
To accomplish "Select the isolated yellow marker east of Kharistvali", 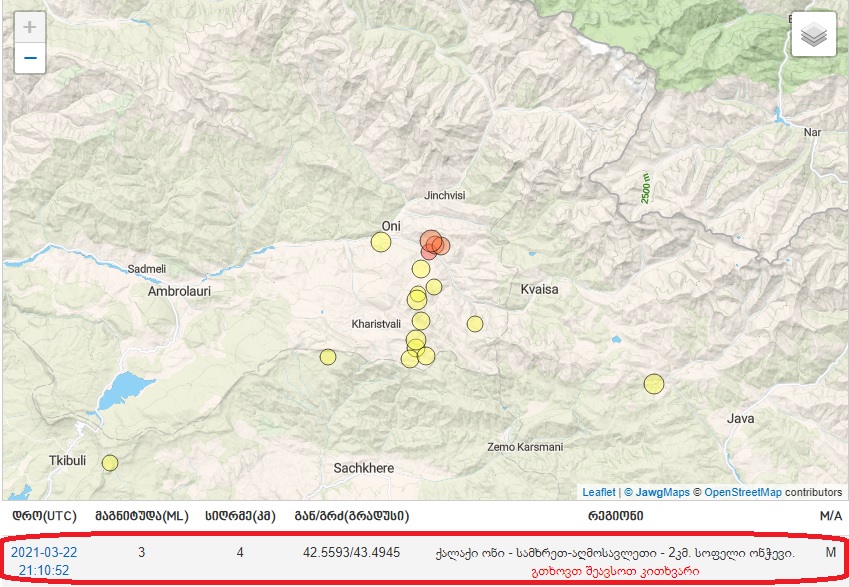I will click(x=475, y=323).
